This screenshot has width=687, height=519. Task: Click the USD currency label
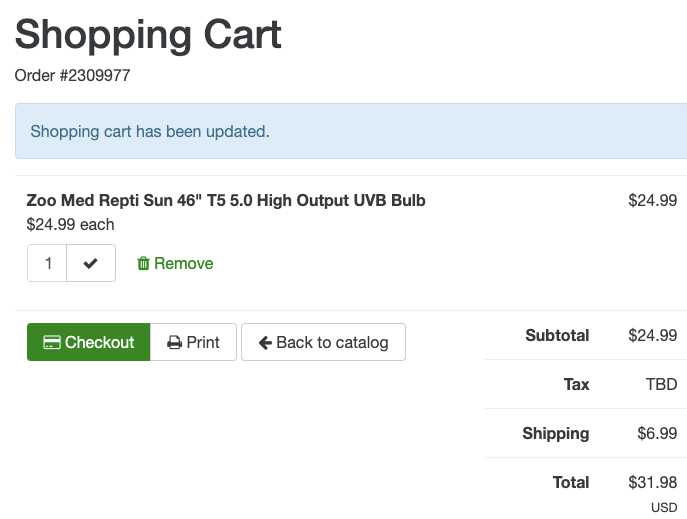pos(664,507)
